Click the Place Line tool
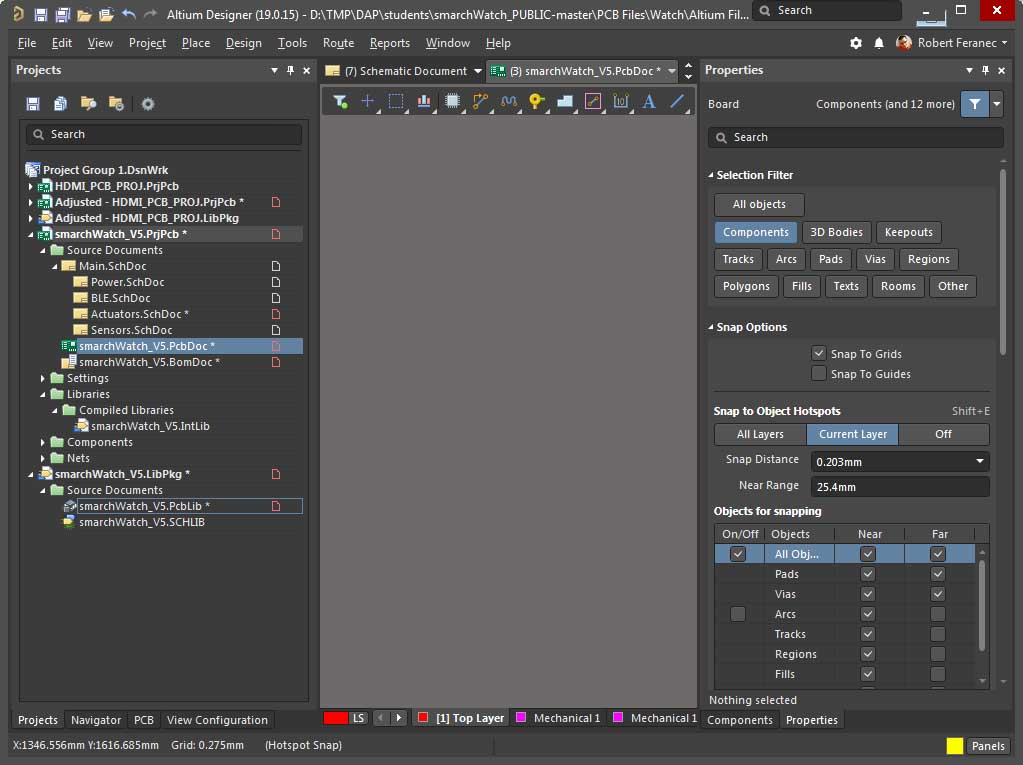Viewport: 1023px width, 765px height. 677,101
